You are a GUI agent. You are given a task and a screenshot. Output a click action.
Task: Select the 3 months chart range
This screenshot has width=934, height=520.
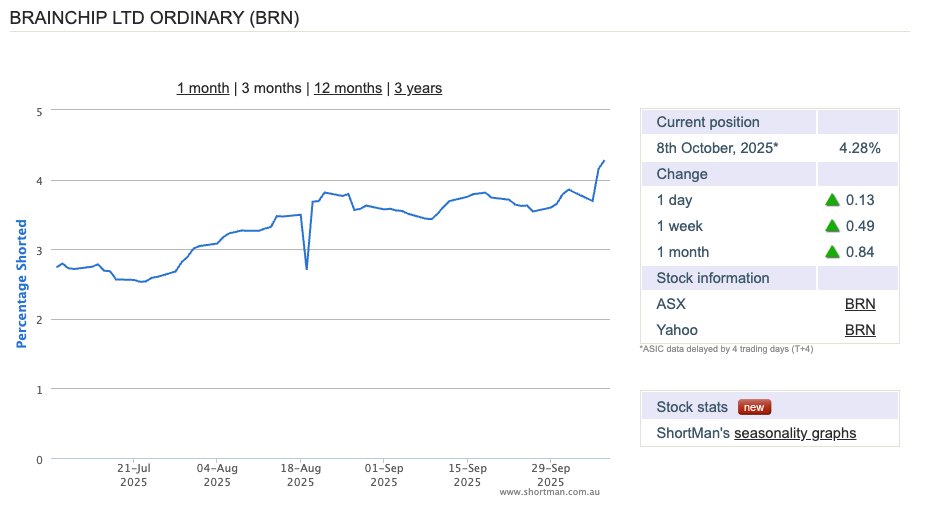pyautogui.click(x=271, y=88)
